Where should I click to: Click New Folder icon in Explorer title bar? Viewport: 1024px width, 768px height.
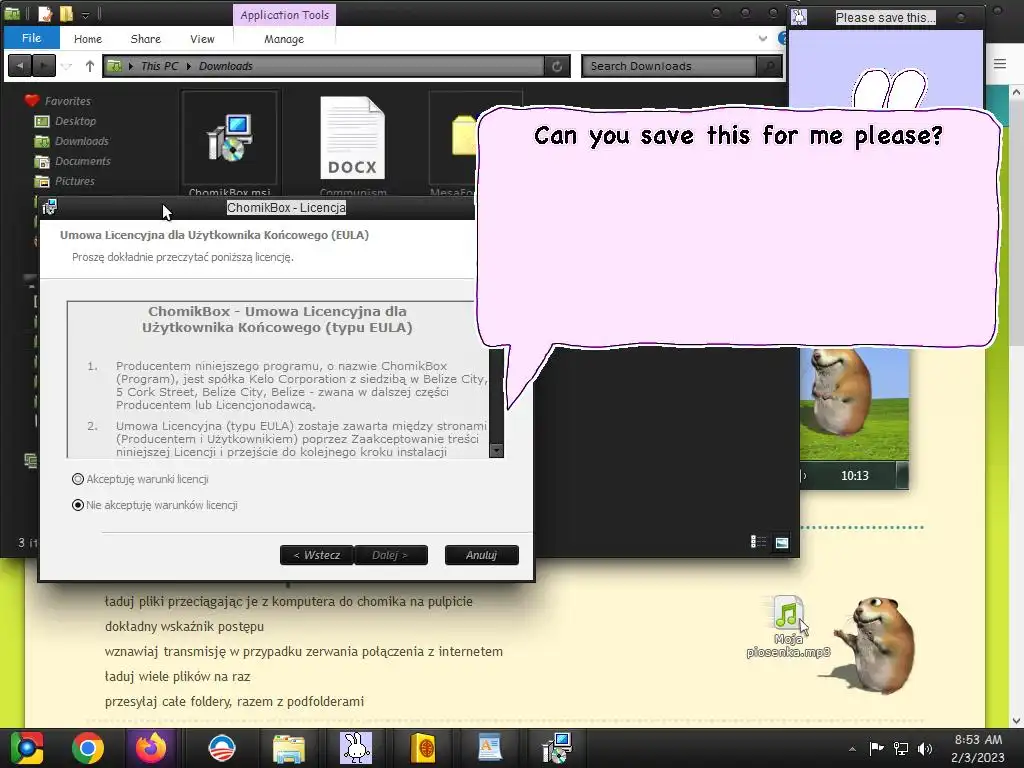(x=66, y=13)
